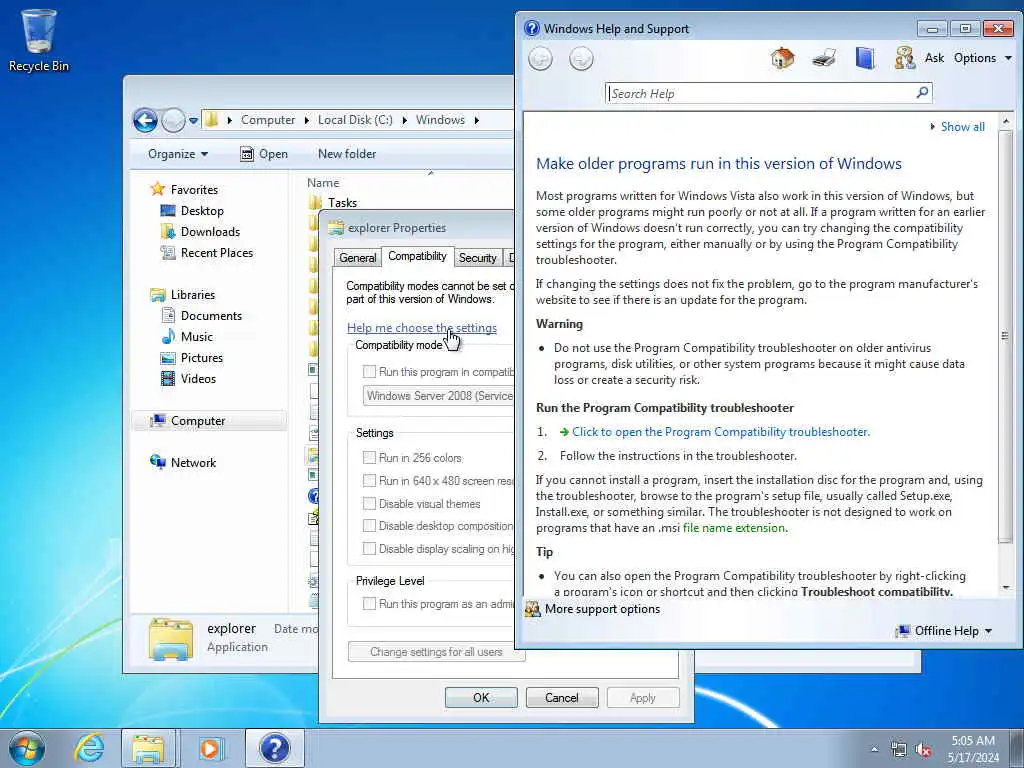The image size is (1024, 768).
Task: Open Recent Places in sidebar
Action: (x=217, y=253)
